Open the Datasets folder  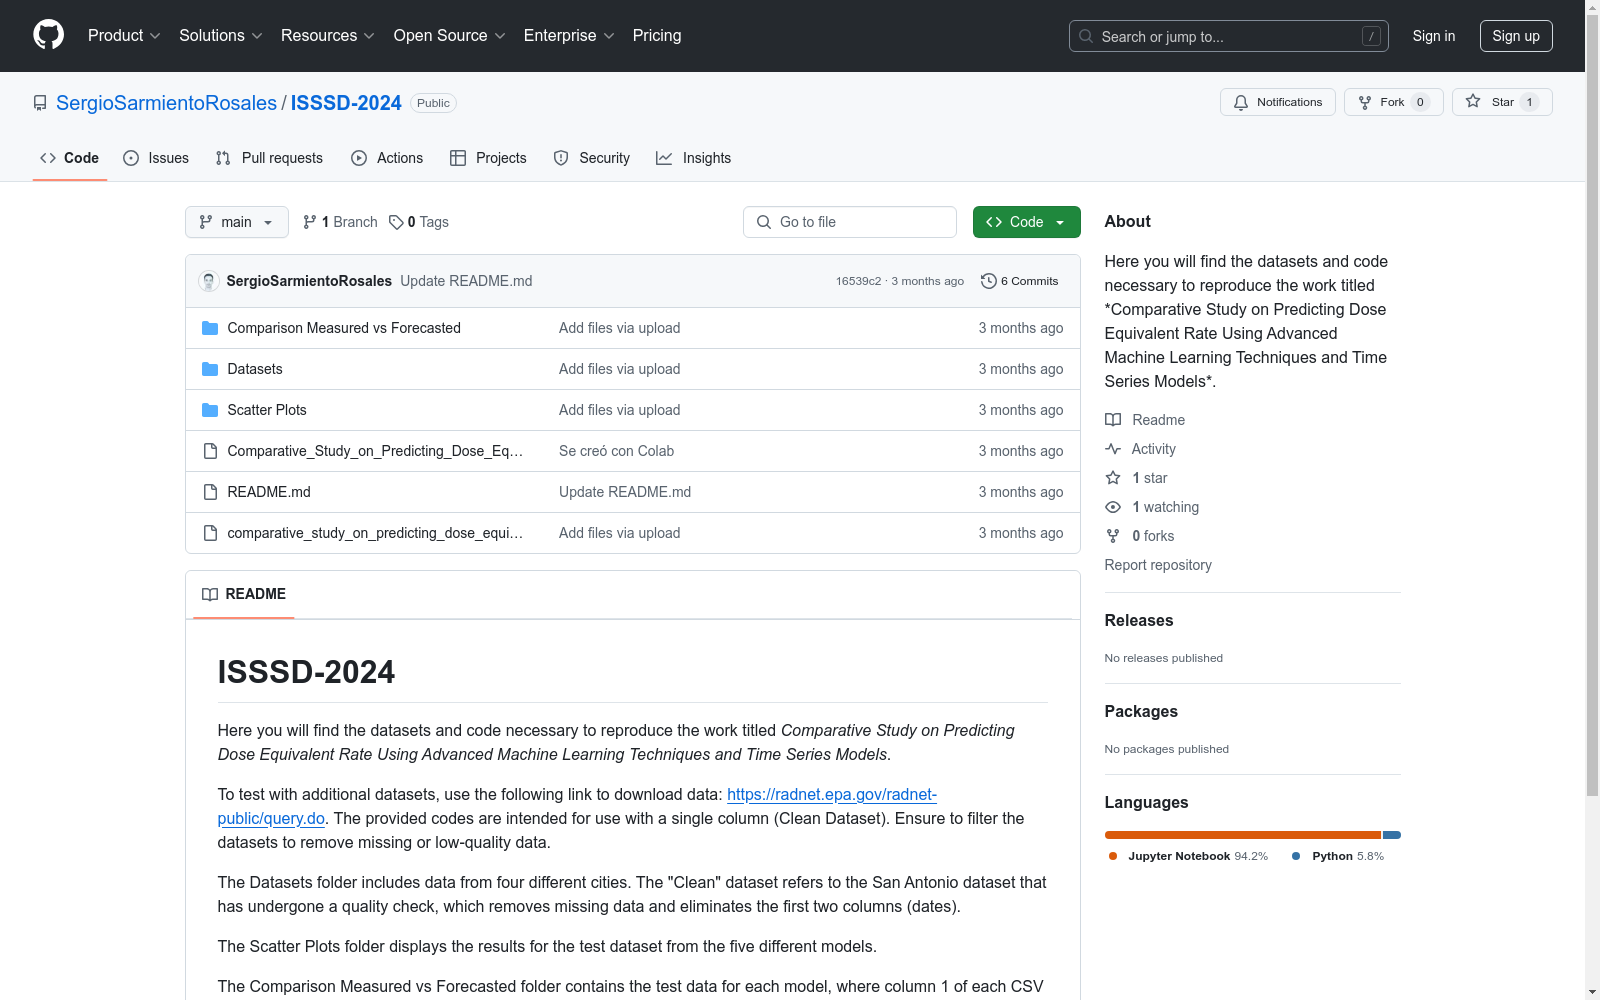pos(255,369)
